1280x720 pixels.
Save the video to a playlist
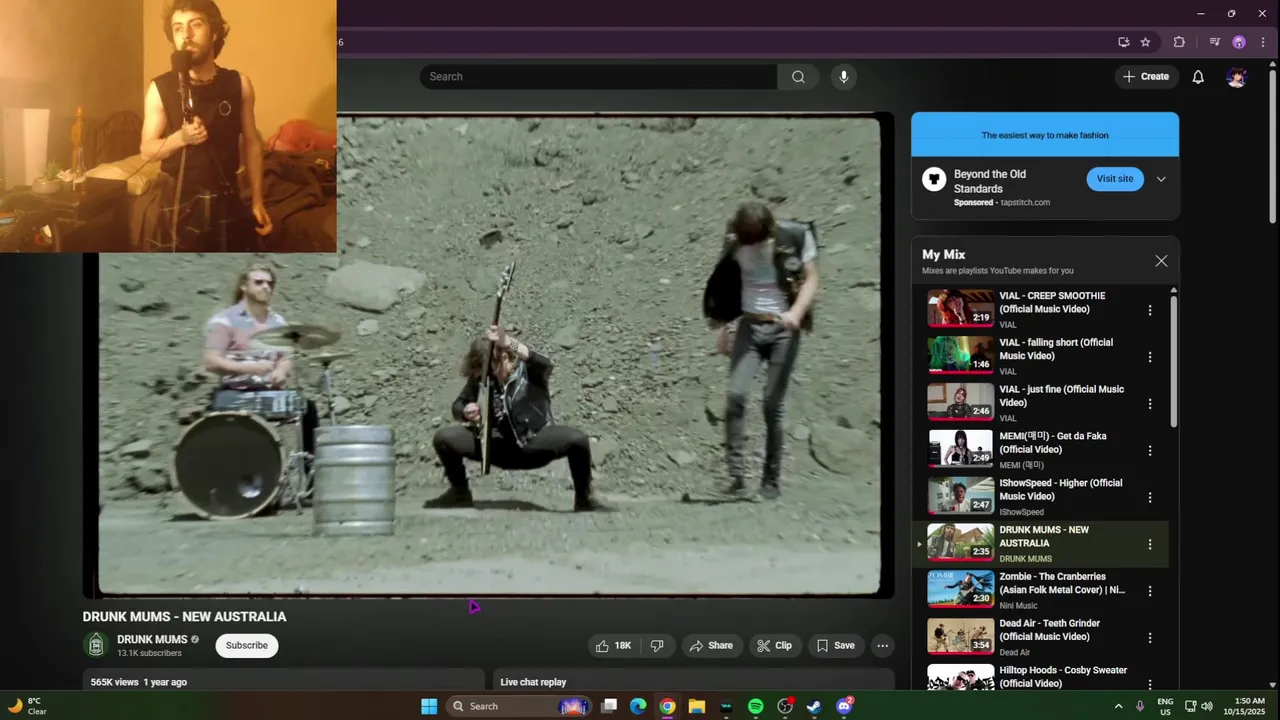[x=836, y=646]
